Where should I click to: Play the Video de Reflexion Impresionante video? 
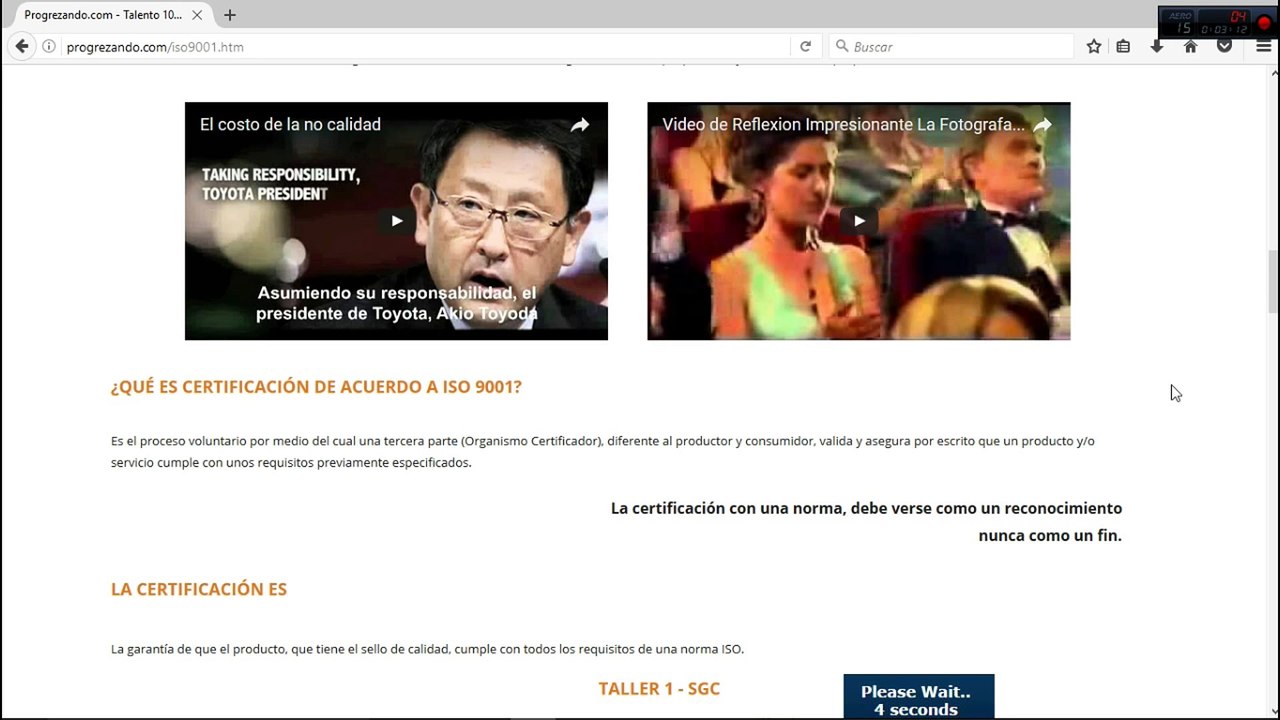pos(858,221)
